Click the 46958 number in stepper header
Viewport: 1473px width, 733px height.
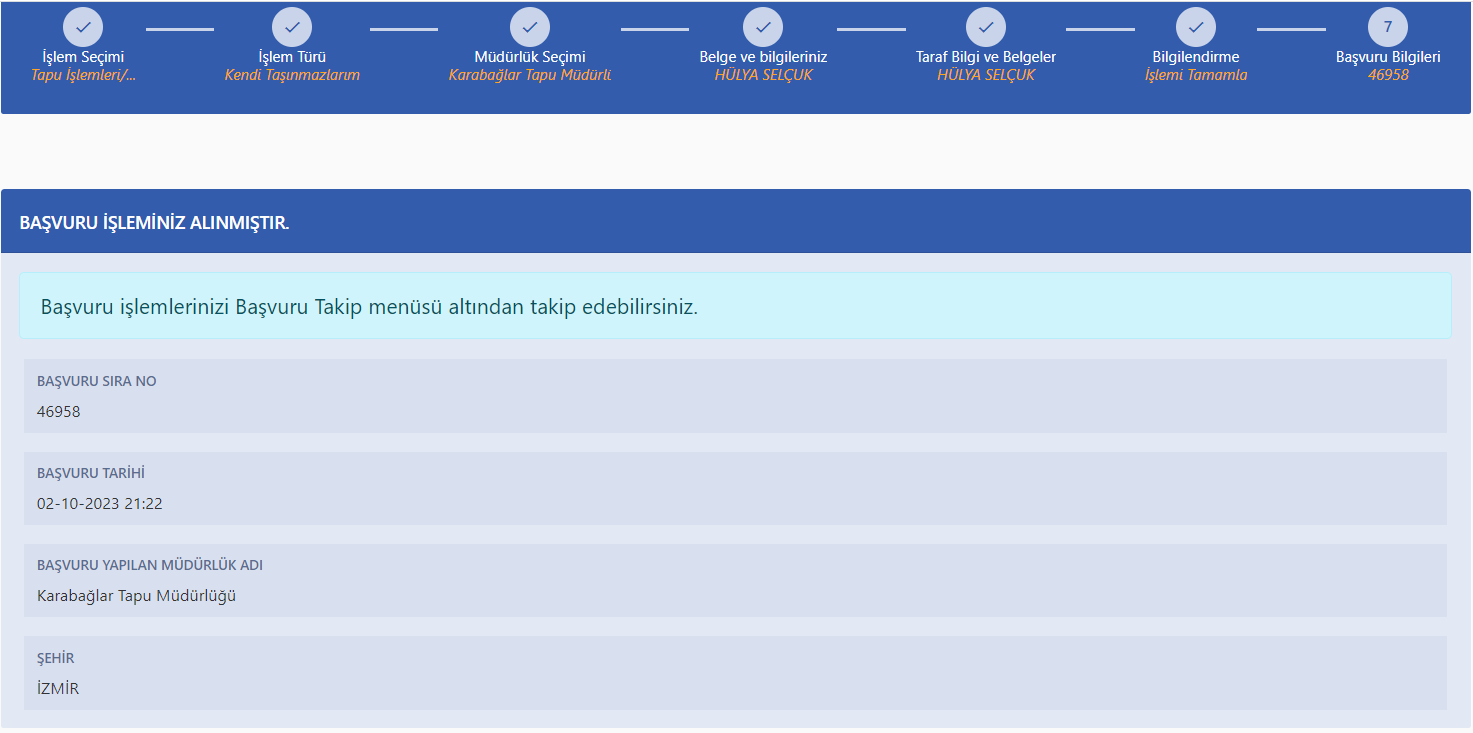(1388, 75)
